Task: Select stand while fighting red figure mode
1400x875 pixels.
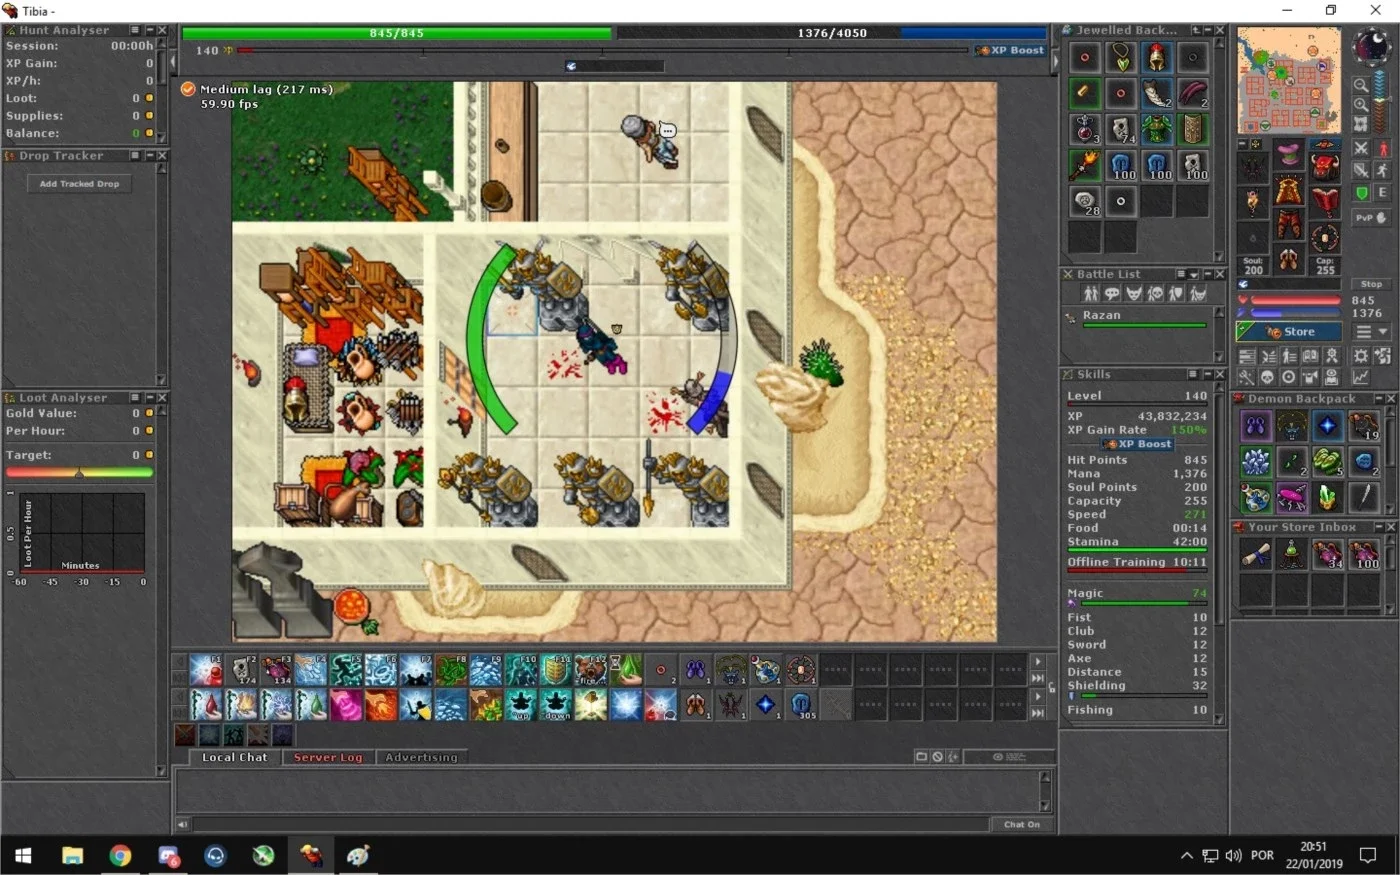Action: [x=1382, y=148]
